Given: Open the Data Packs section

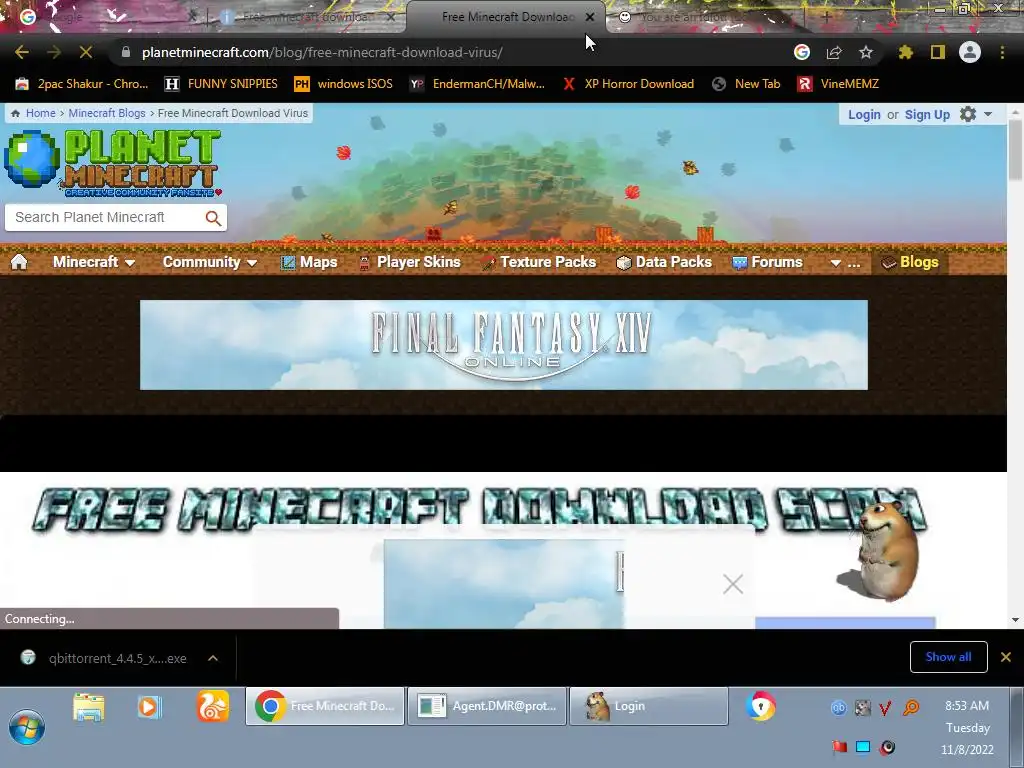Looking at the screenshot, I should (x=664, y=262).
